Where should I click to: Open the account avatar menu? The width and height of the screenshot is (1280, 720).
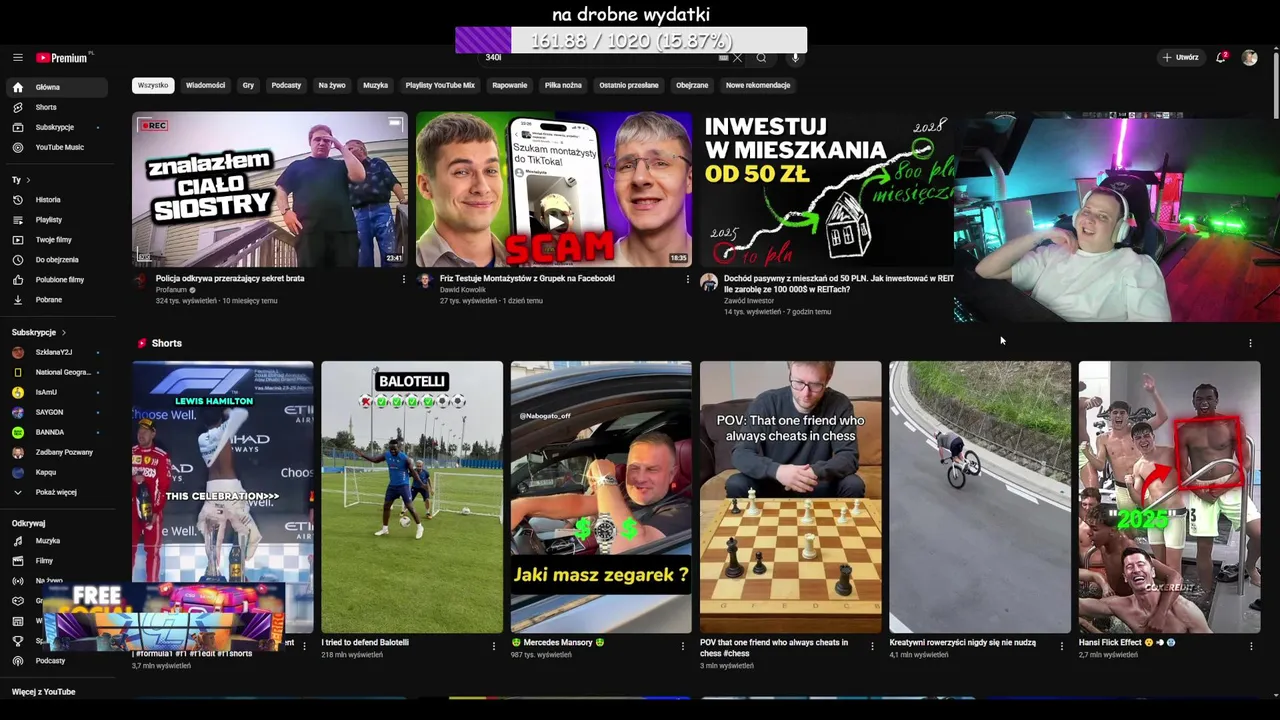tap(1249, 58)
